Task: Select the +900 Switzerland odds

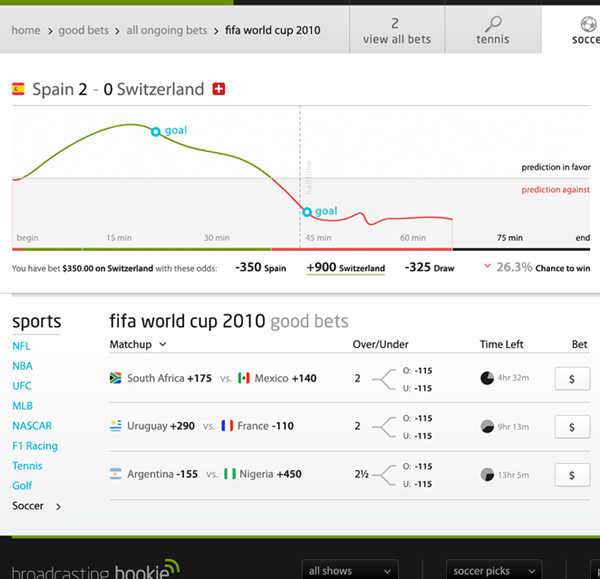Action: pyautogui.click(x=346, y=267)
